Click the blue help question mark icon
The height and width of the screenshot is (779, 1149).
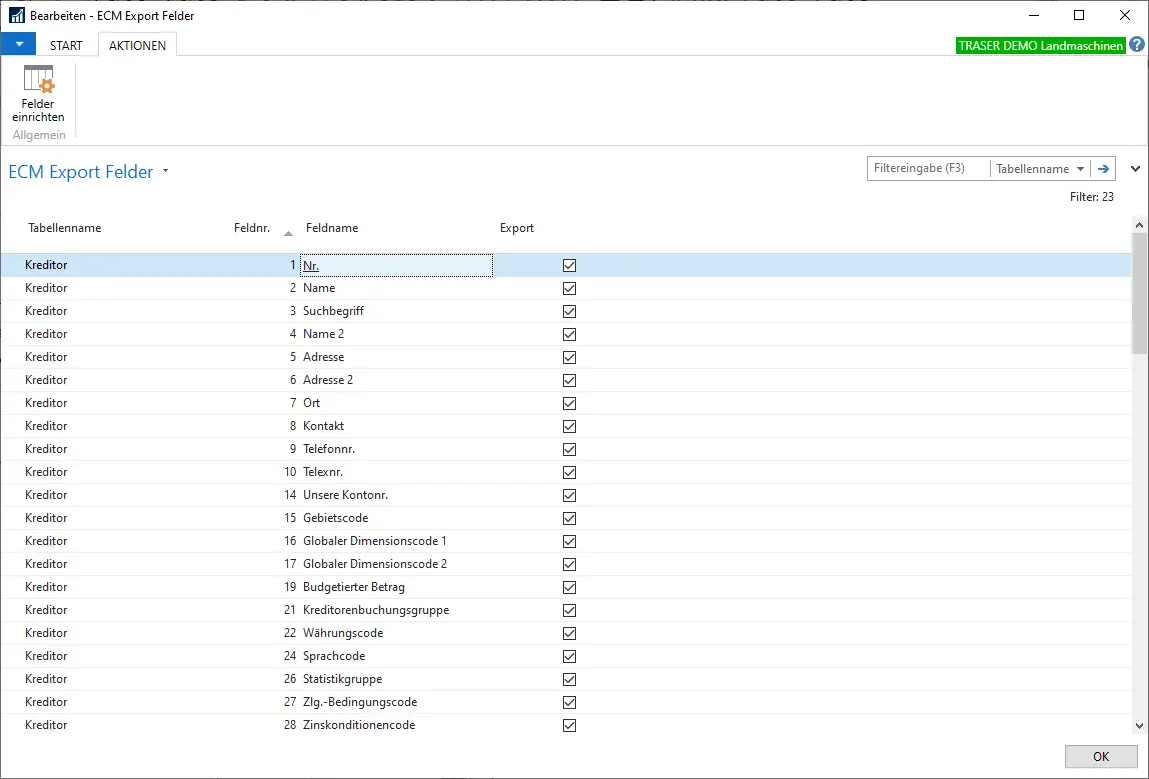tap(1137, 45)
